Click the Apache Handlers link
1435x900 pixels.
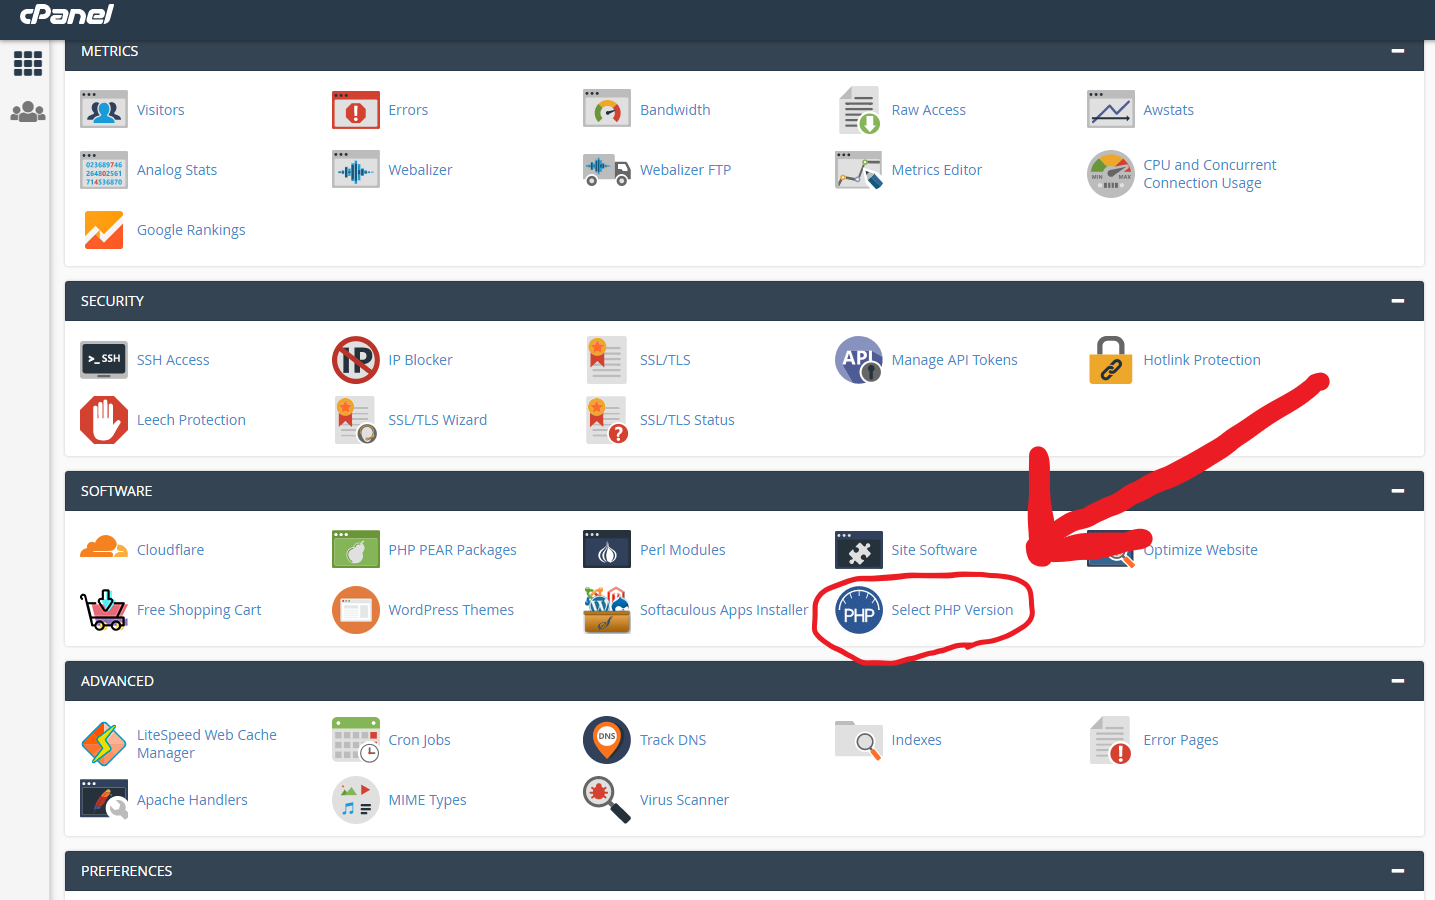192,800
